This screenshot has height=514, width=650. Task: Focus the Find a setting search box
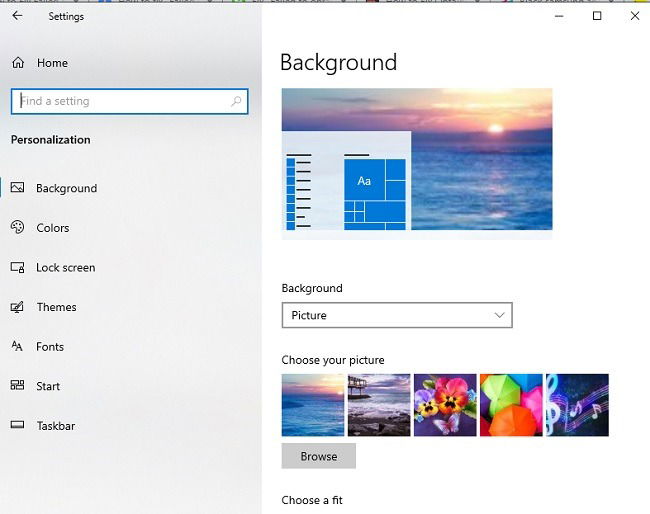tap(129, 101)
